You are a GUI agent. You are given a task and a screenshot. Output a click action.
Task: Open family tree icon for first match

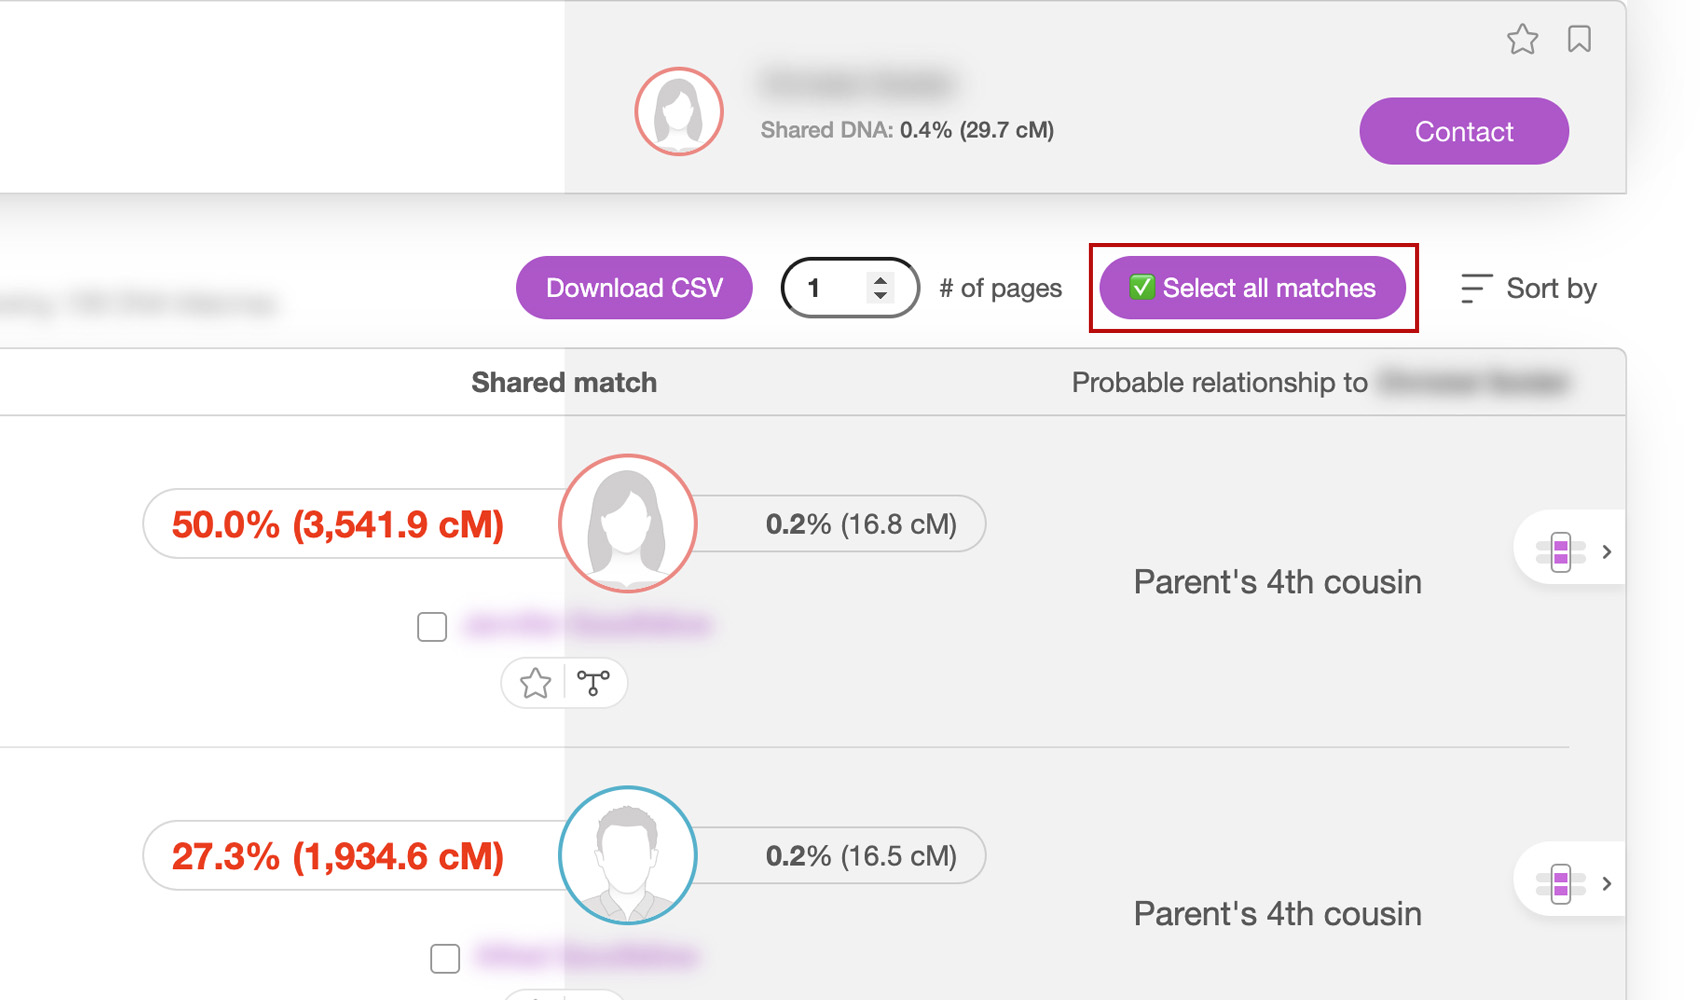coord(593,683)
